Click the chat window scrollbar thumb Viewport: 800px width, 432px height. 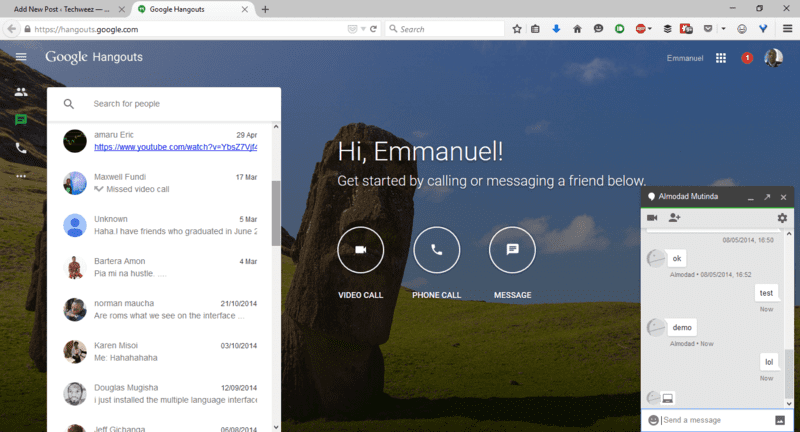click(789, 373)
